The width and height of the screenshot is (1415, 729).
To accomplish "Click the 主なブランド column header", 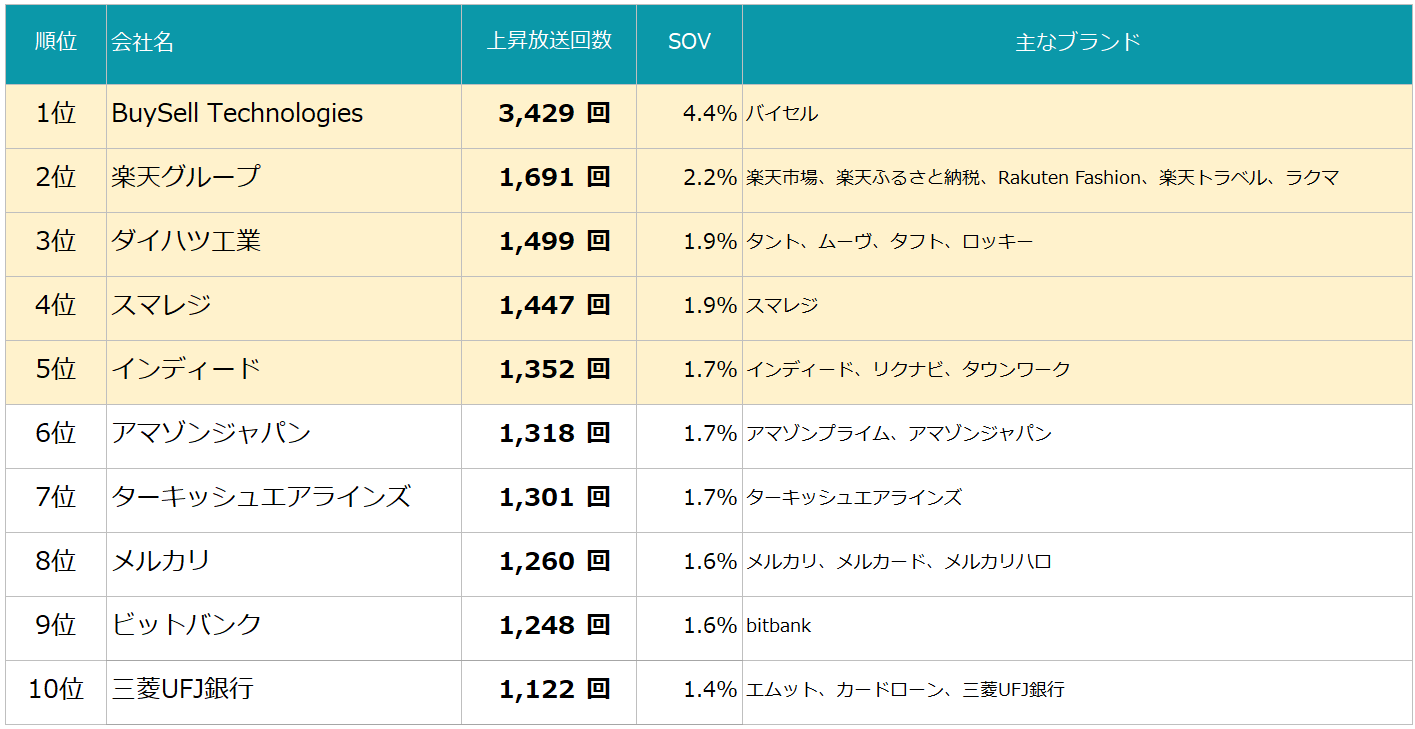I will click(x=1077, y=42).
